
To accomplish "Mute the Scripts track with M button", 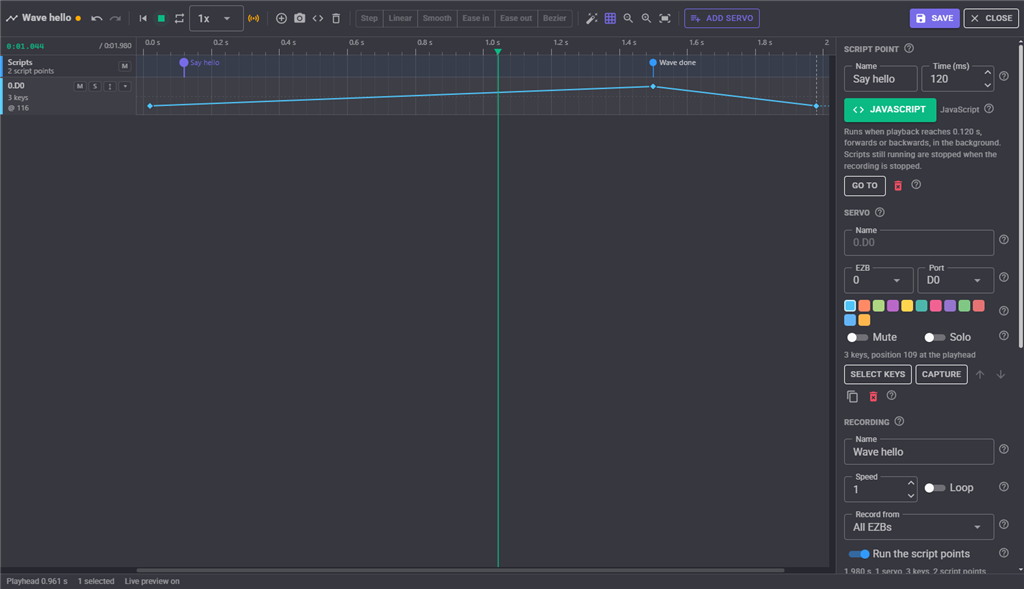I will coord(125,66).
